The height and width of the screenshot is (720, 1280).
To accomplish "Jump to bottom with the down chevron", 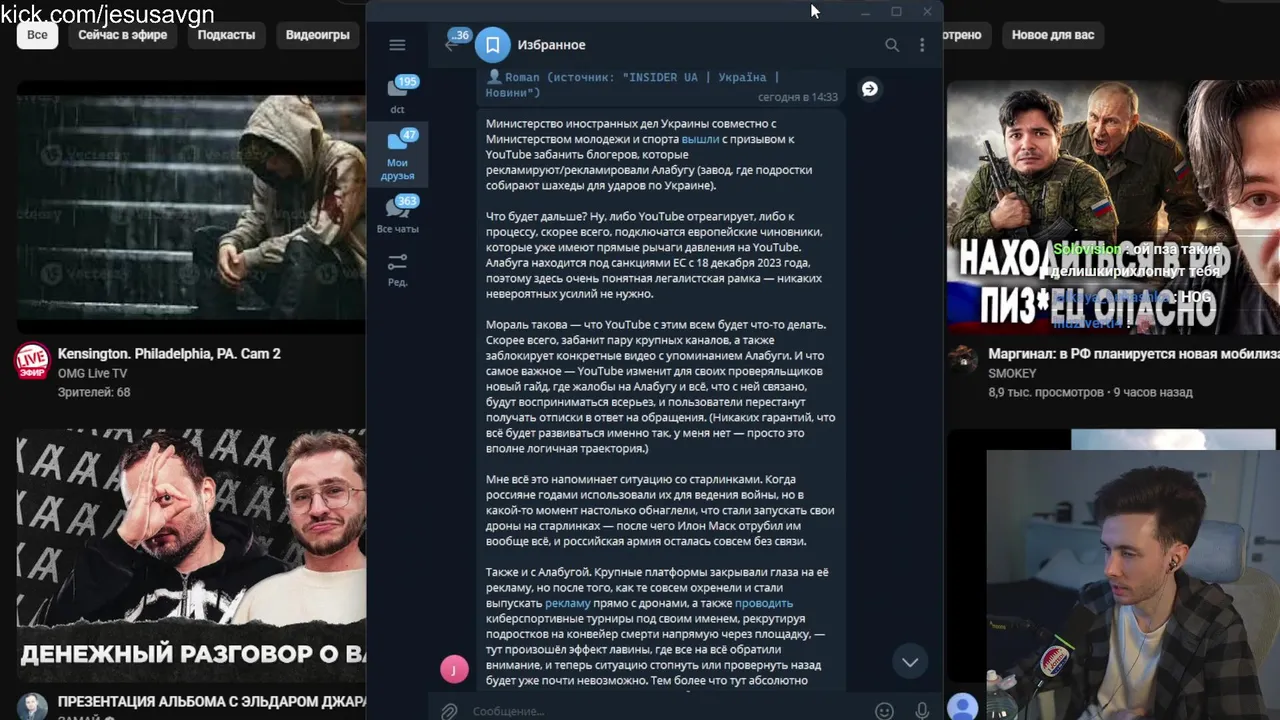I will point(910,662).
